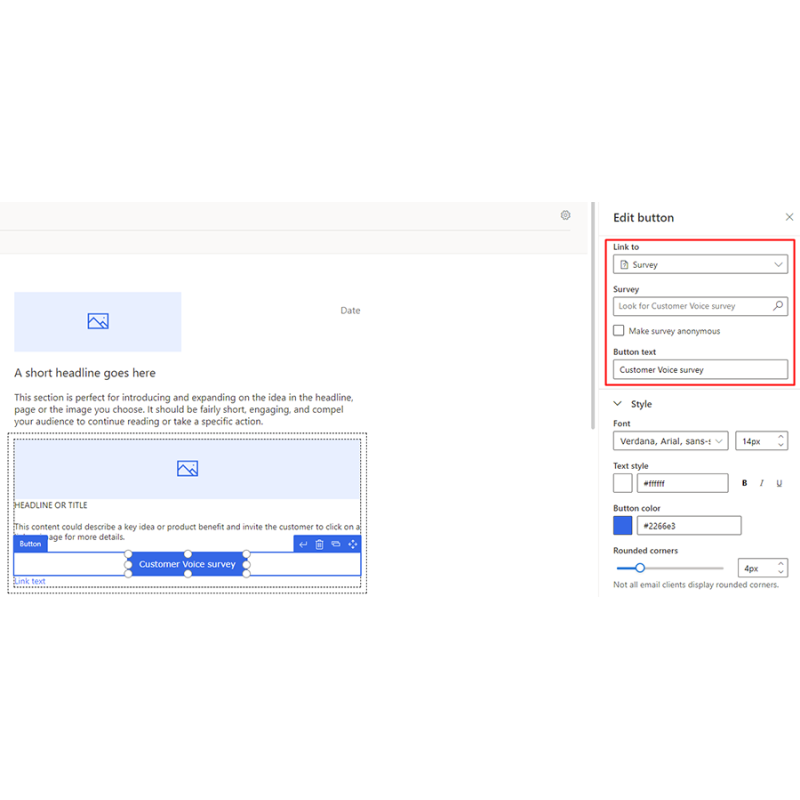Click the Customer Voice survey button on canvas
This screenshot has height=800, width=800.
[x=187, y=564]
